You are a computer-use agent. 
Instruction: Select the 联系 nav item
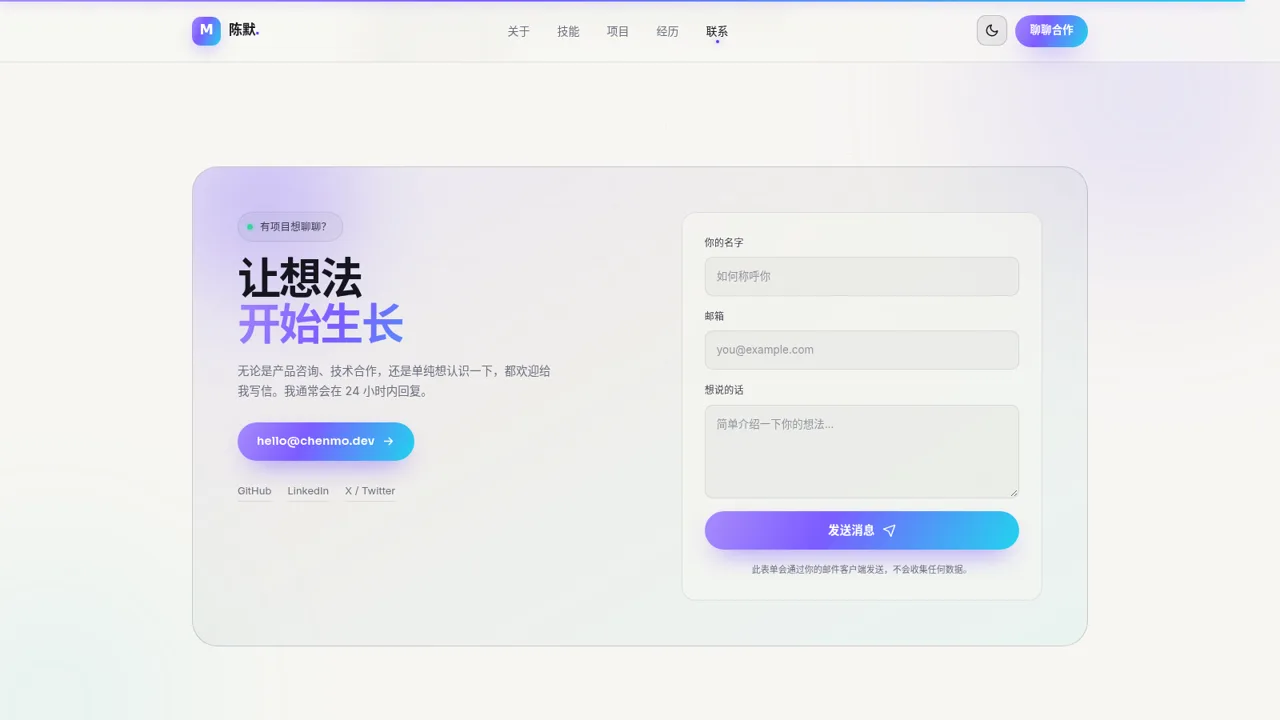tap(717, 32)
